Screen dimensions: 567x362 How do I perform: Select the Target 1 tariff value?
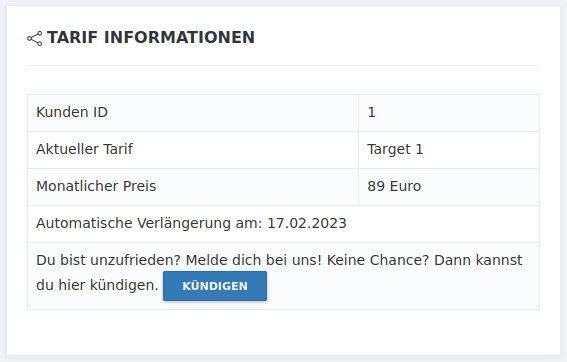coord(395,149)
